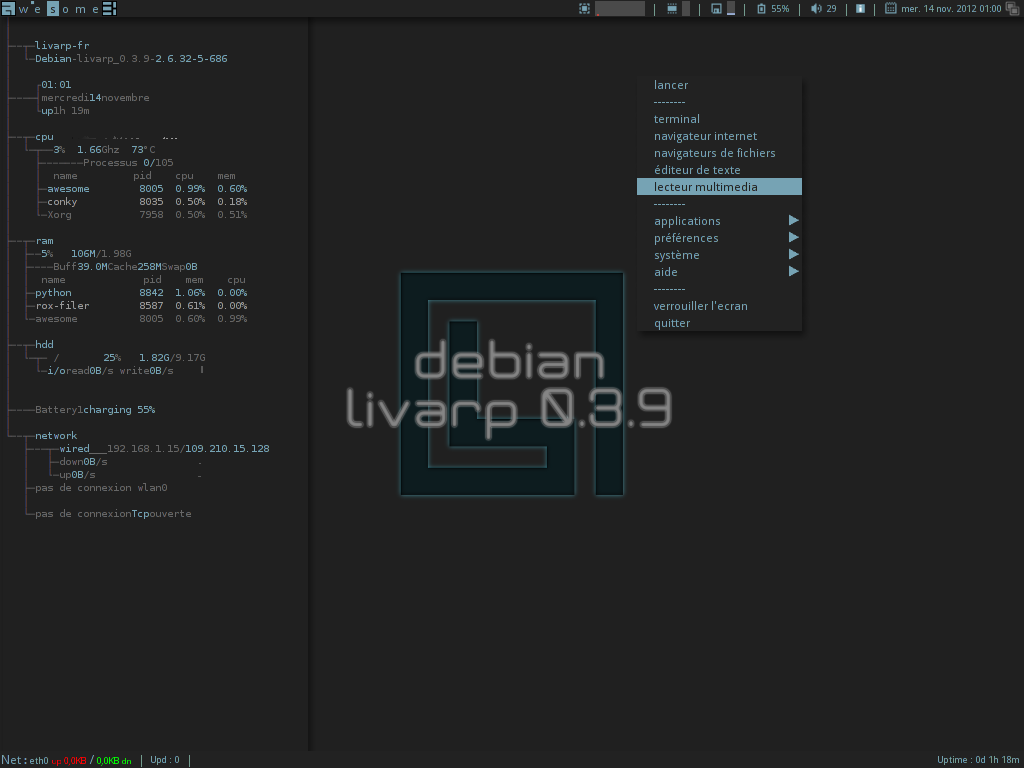Select highlighted 'lecteur multimedia' entry
Screen dimensions: 1024x768
[x=719, y=187]
